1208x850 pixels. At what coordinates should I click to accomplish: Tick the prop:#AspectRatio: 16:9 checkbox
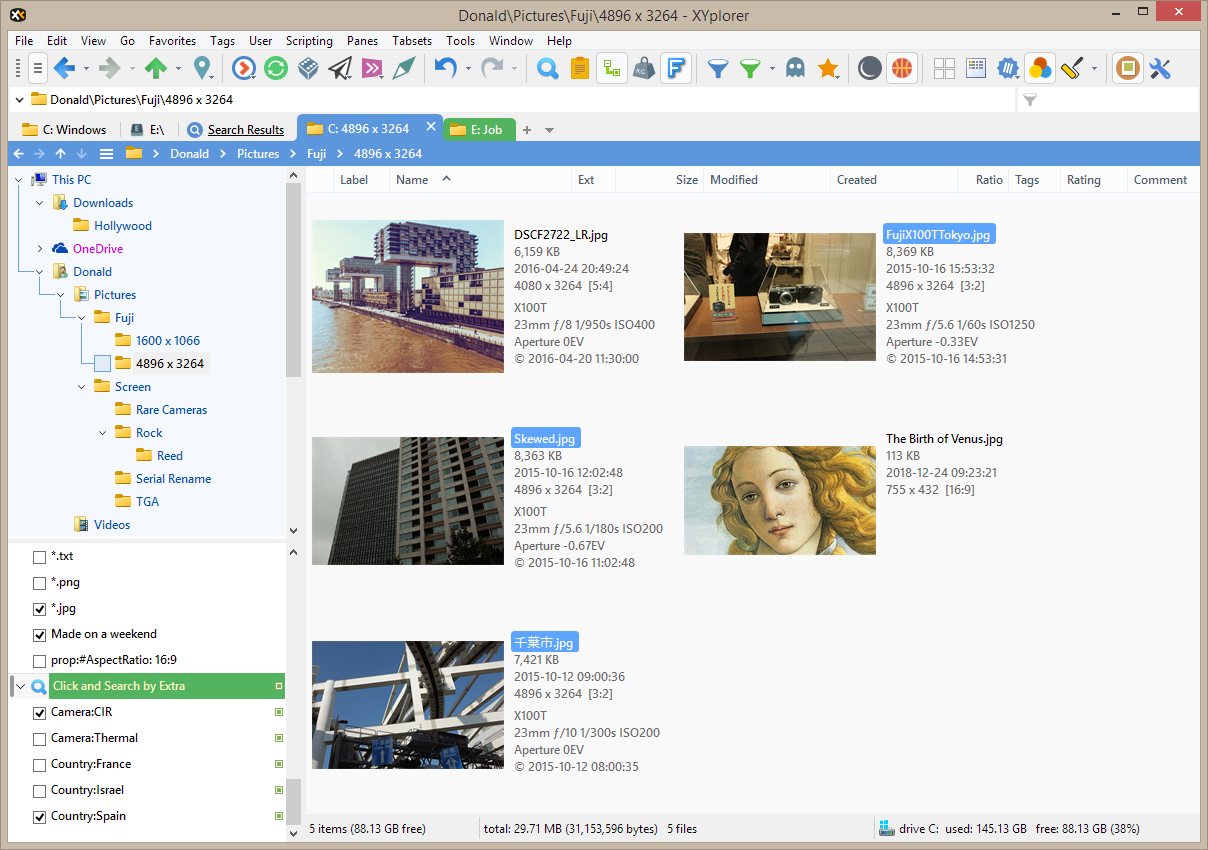pyautogui.click(x=40, y=660)
